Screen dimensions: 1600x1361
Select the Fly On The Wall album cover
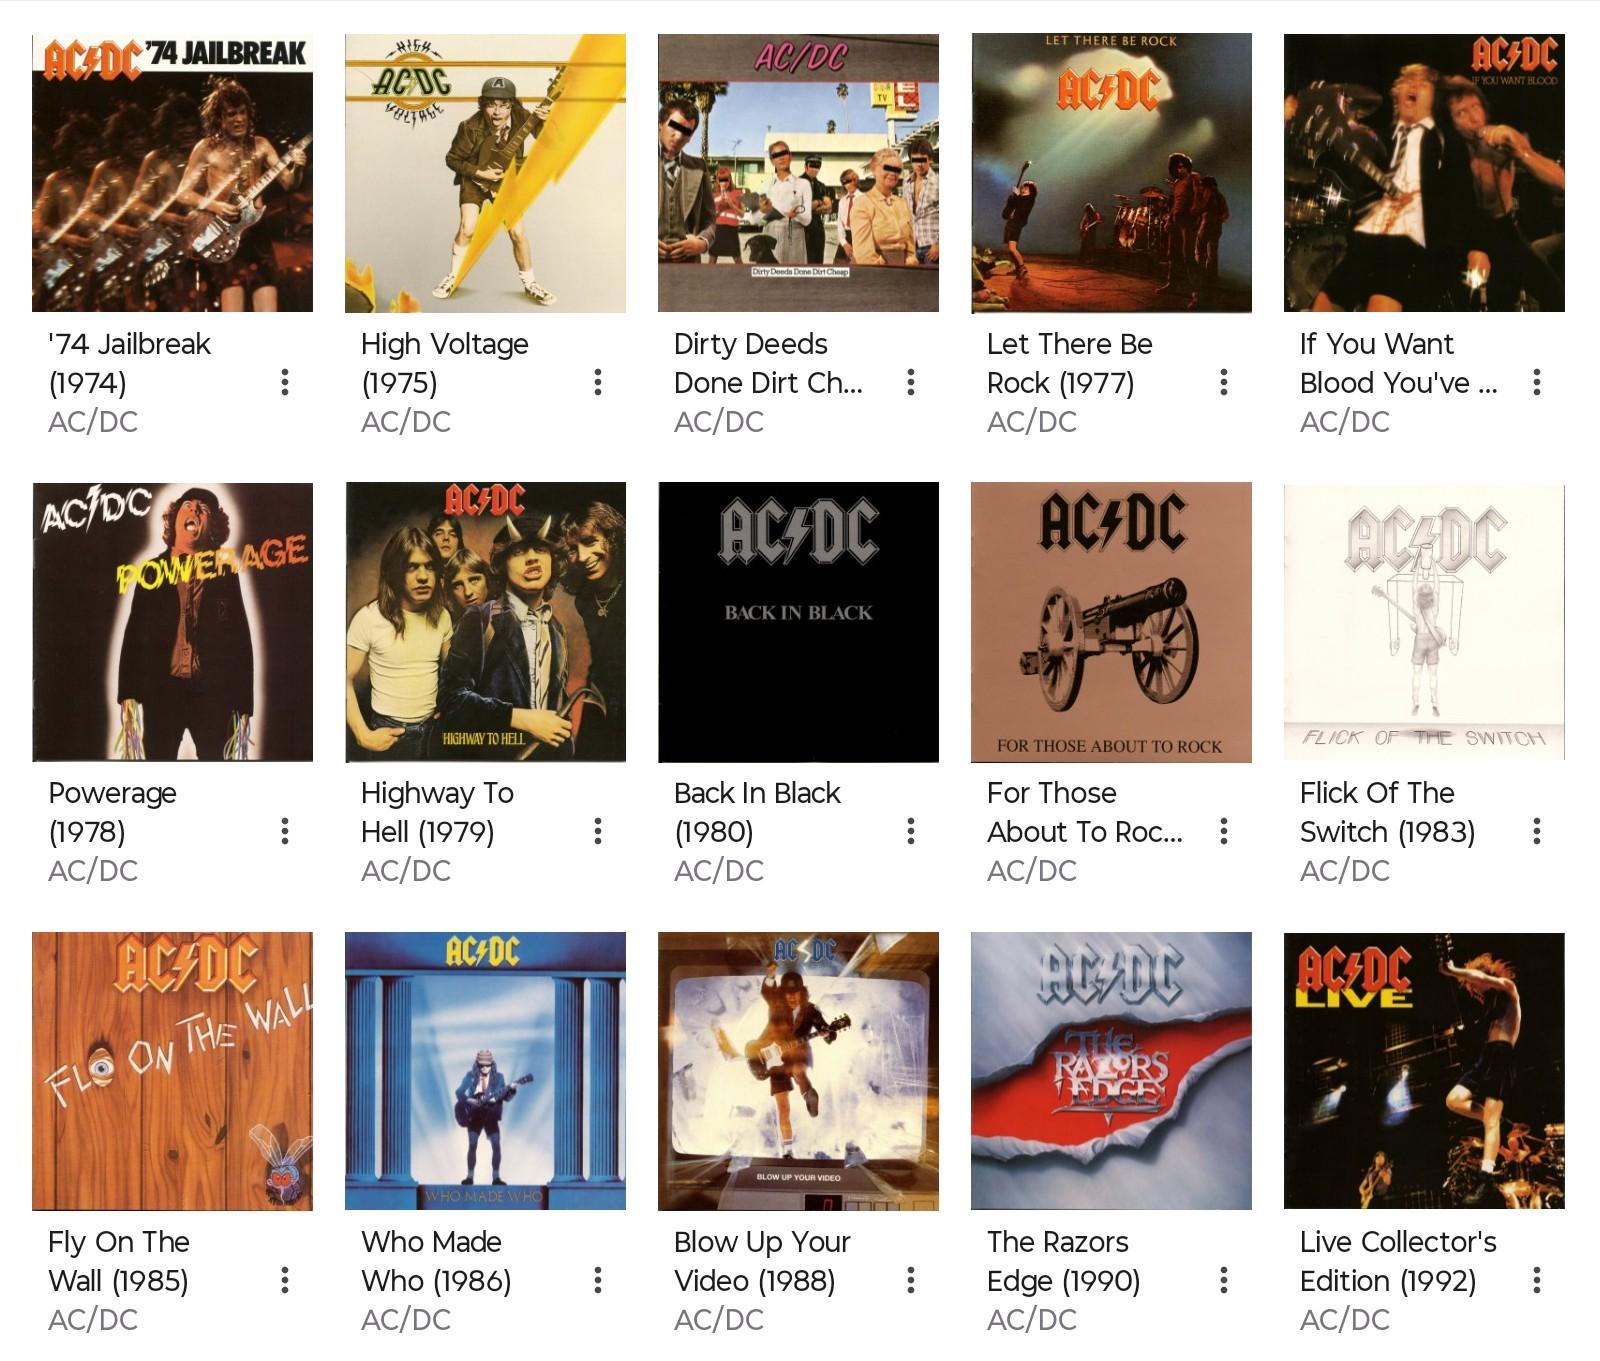click(x=172, y=1071)
